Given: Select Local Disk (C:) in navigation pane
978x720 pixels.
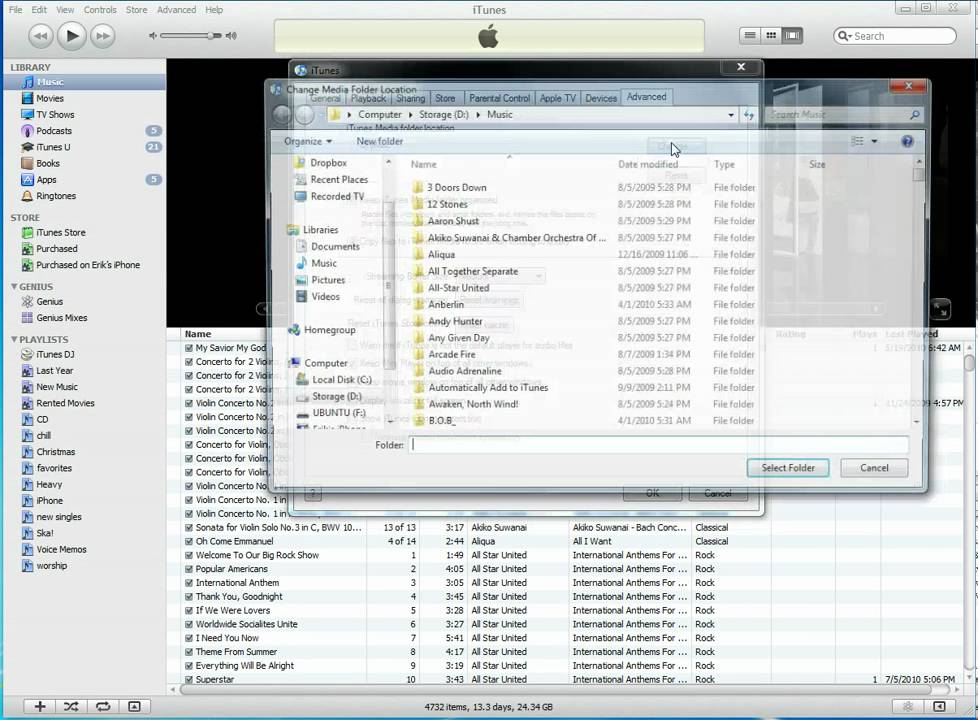Looking at the screenshot, I should 341,379.
